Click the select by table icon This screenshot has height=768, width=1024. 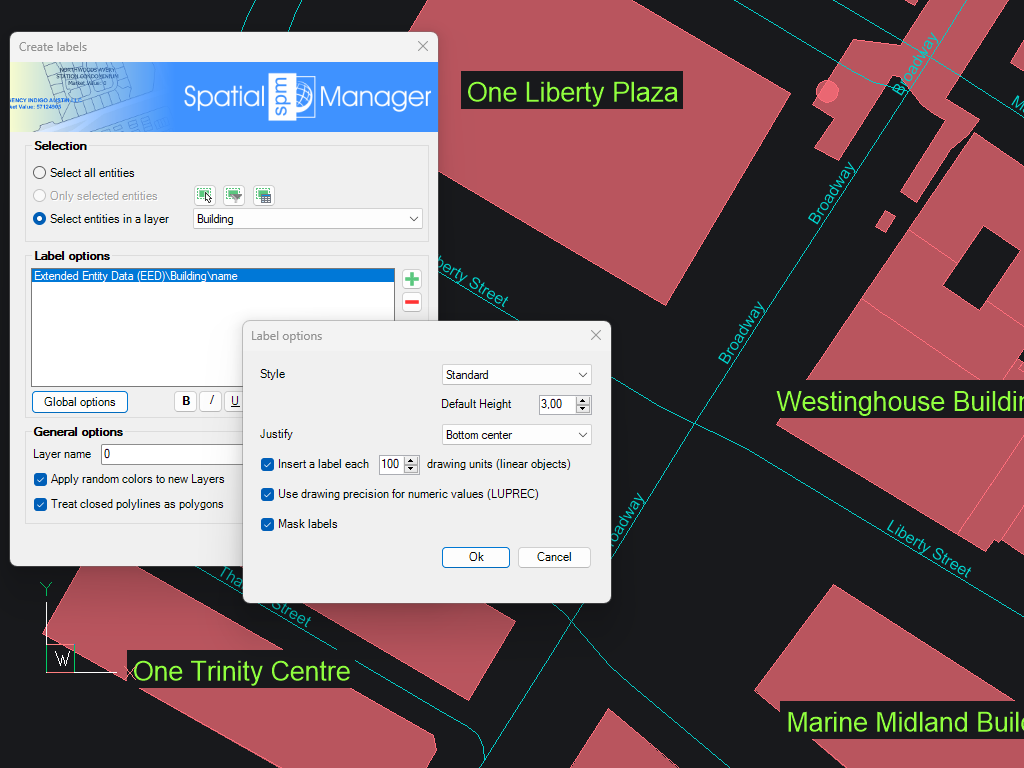click(263, 195)
